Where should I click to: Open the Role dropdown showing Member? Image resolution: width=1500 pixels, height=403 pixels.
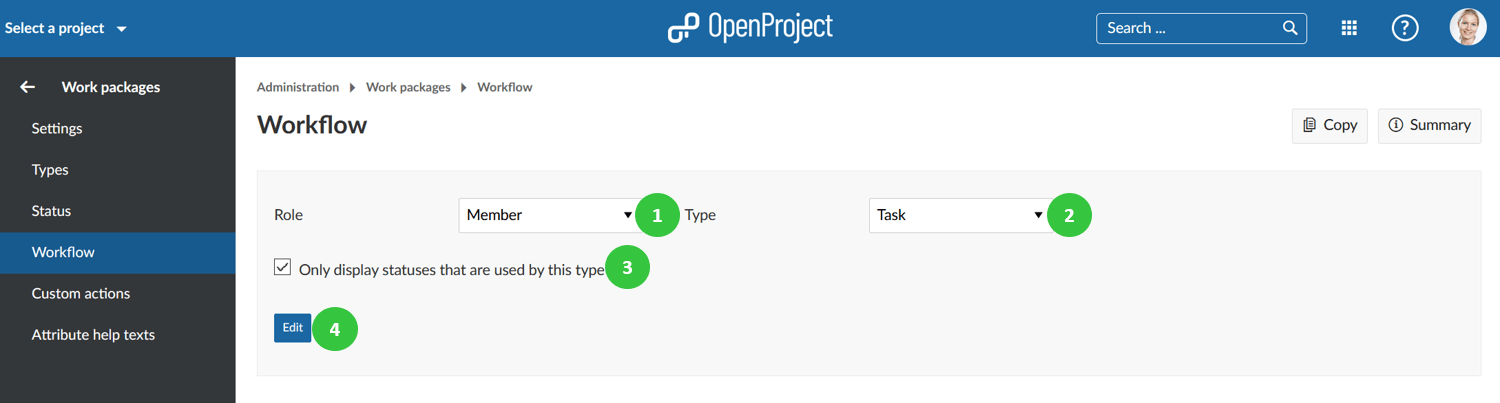pos(548,215)
